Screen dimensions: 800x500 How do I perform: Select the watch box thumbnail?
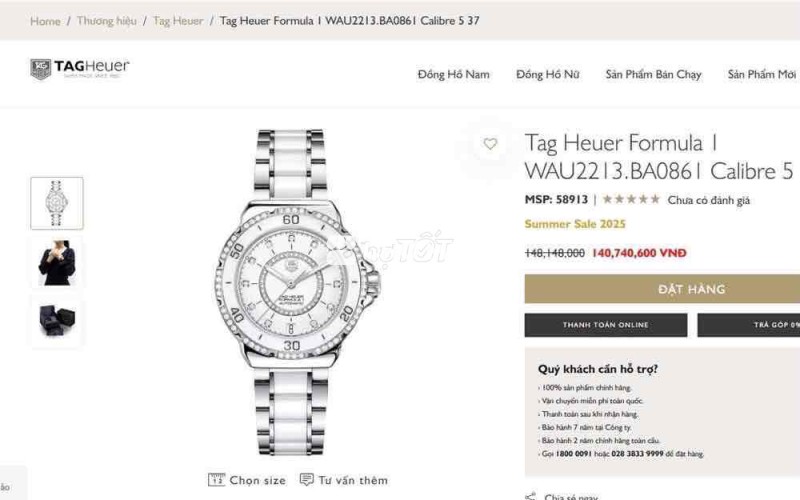(57, 321)
